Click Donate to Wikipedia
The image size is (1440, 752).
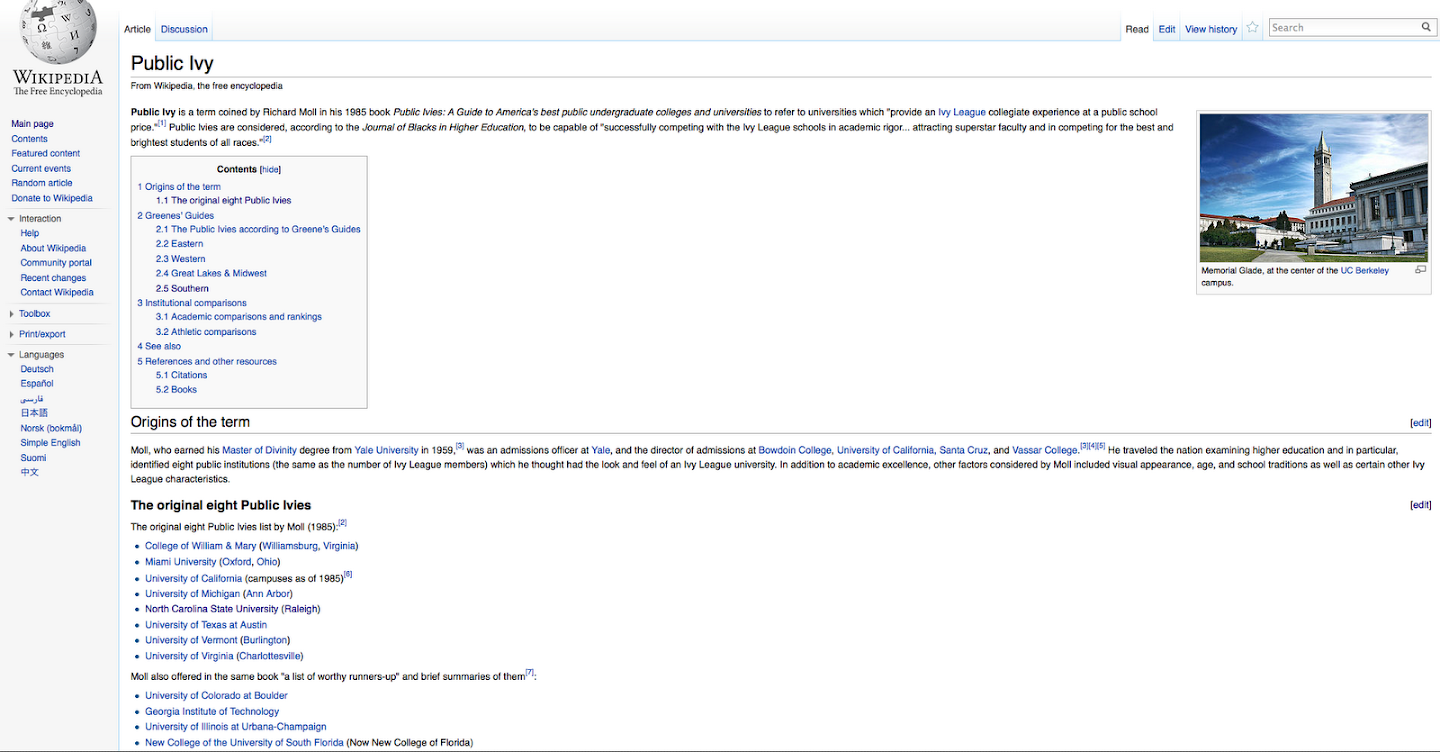pyautogui.click(x=52, y=198)
